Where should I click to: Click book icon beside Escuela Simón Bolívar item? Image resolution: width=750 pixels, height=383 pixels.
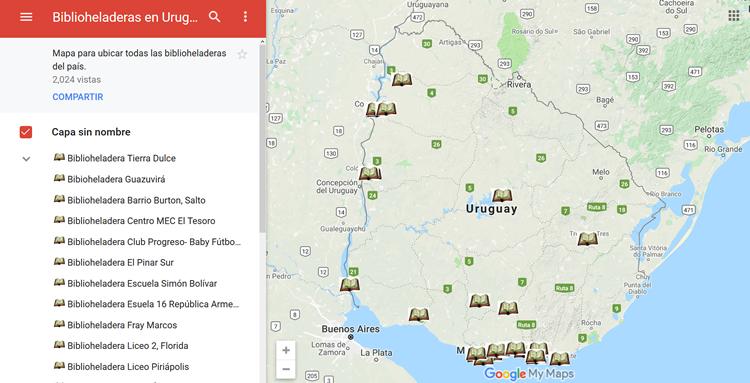tap(59, 282)
